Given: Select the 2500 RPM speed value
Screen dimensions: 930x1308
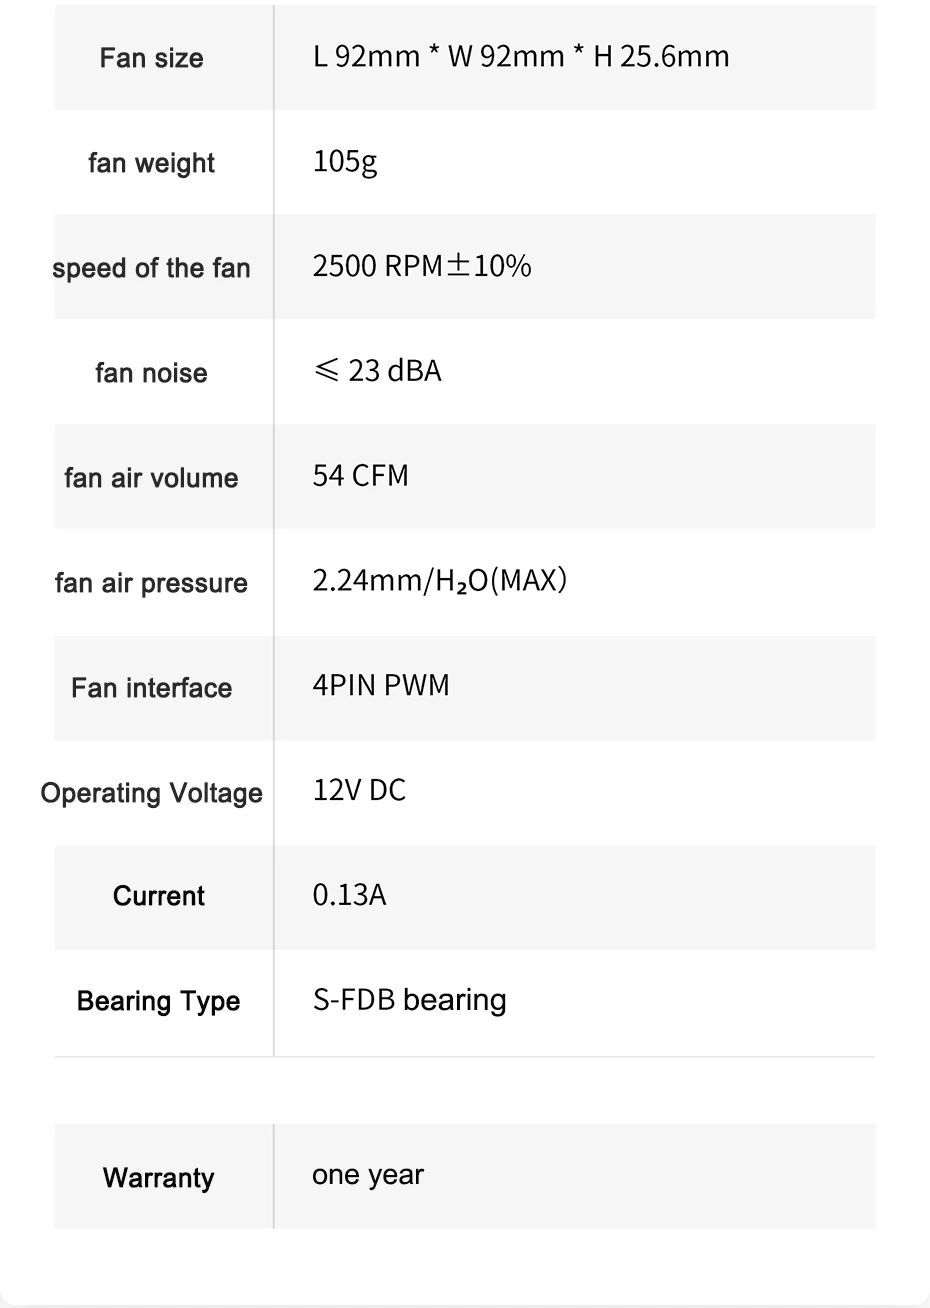Looking at the screenshot, I should click(421, 266).
